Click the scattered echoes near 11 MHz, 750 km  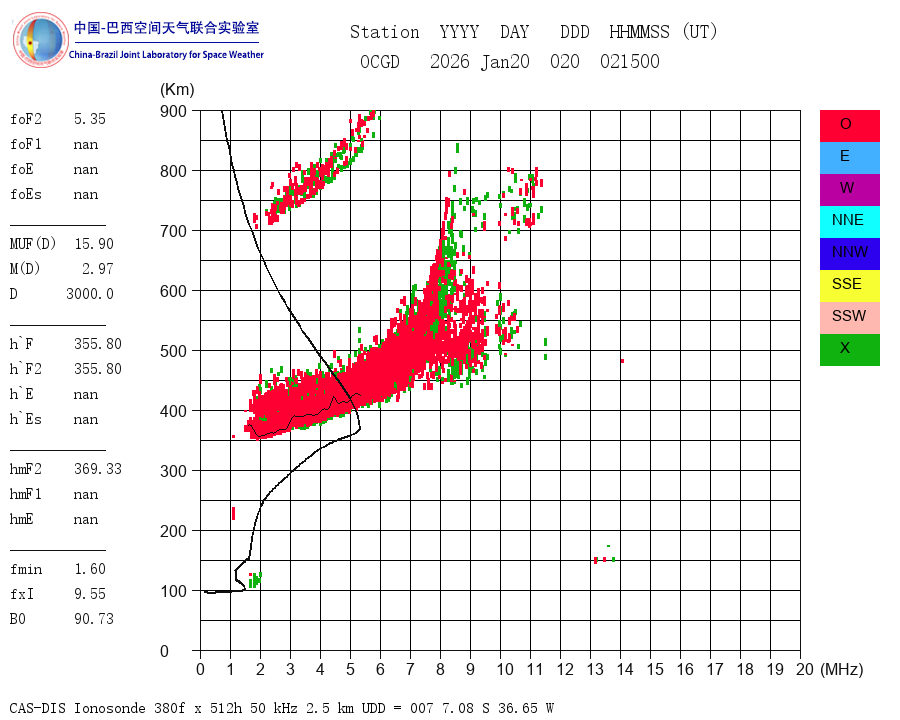tap(521, 204)
